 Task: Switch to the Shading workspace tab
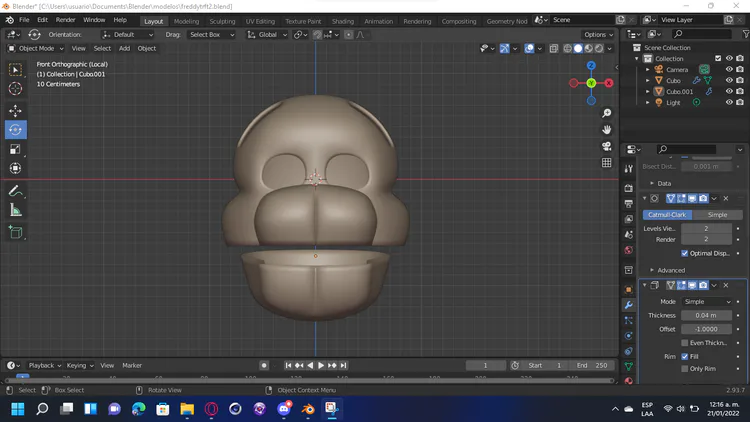click(343, 21)
